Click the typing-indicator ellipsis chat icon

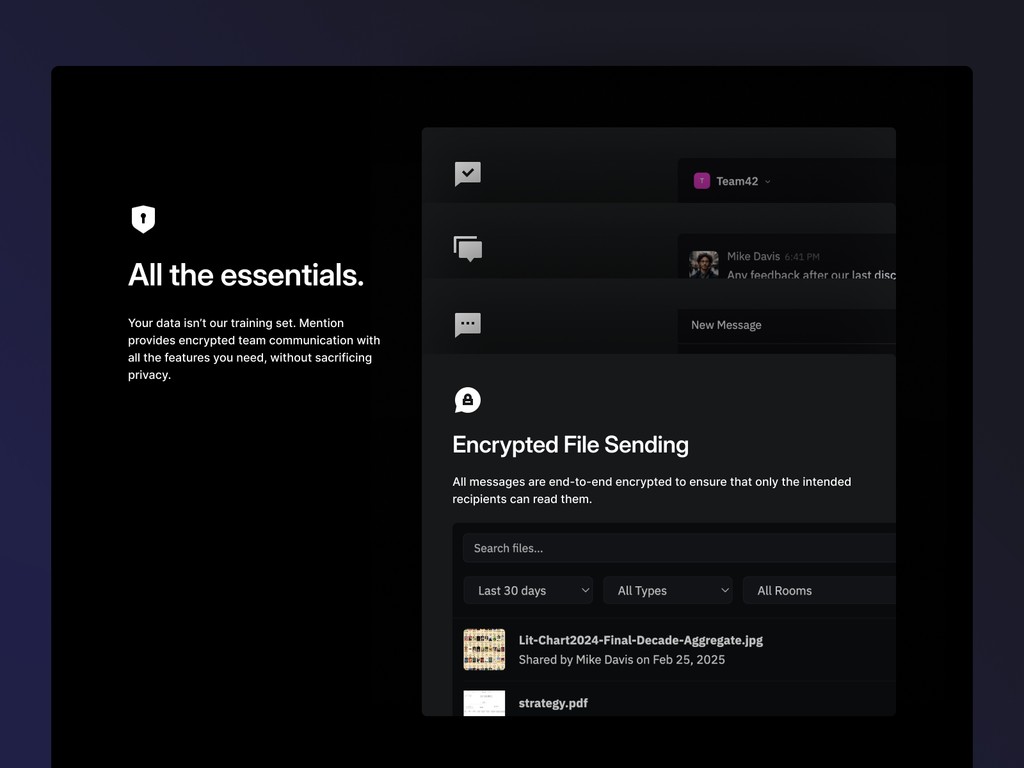click(468, 324)
